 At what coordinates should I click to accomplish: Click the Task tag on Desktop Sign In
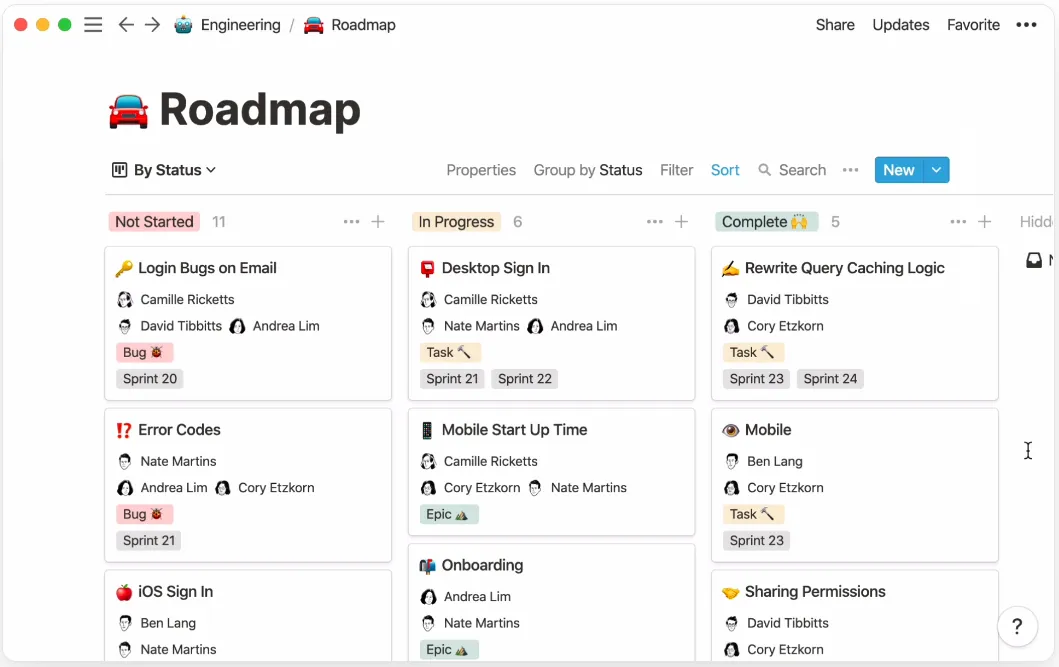pyautogui.click(x=449, y=352)
